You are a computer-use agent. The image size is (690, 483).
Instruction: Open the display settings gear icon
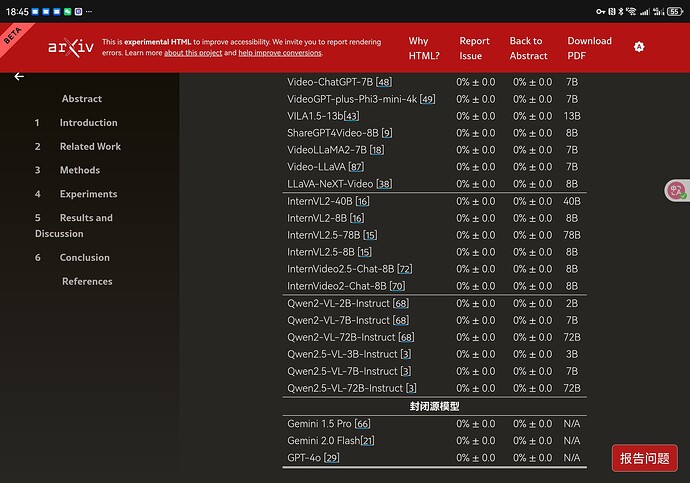pos(639,47)
